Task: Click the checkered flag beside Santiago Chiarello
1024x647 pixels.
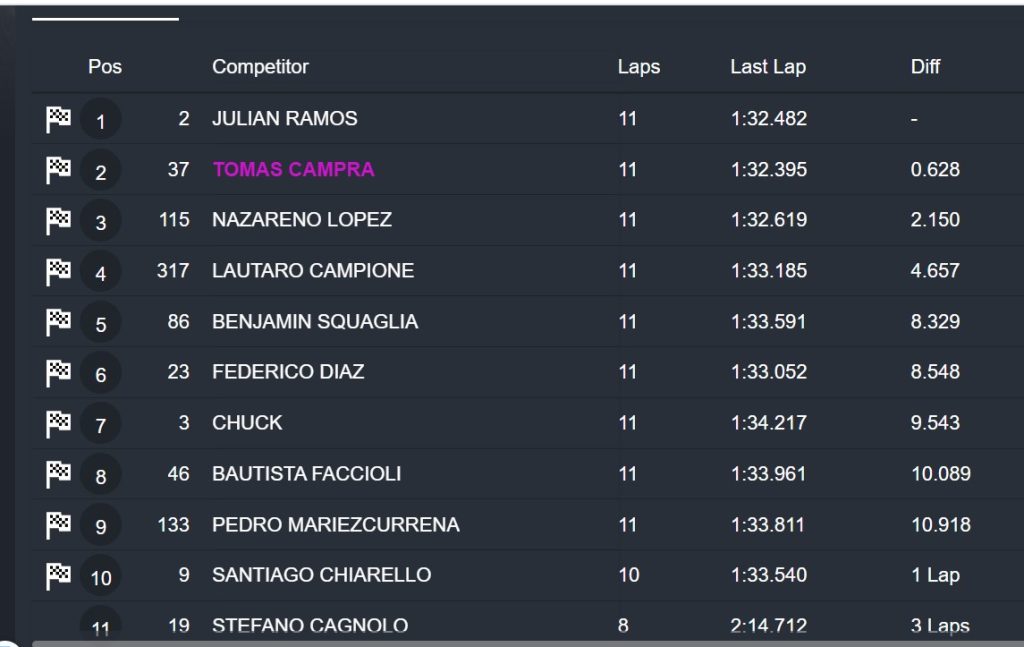Action: pos(59,576)
